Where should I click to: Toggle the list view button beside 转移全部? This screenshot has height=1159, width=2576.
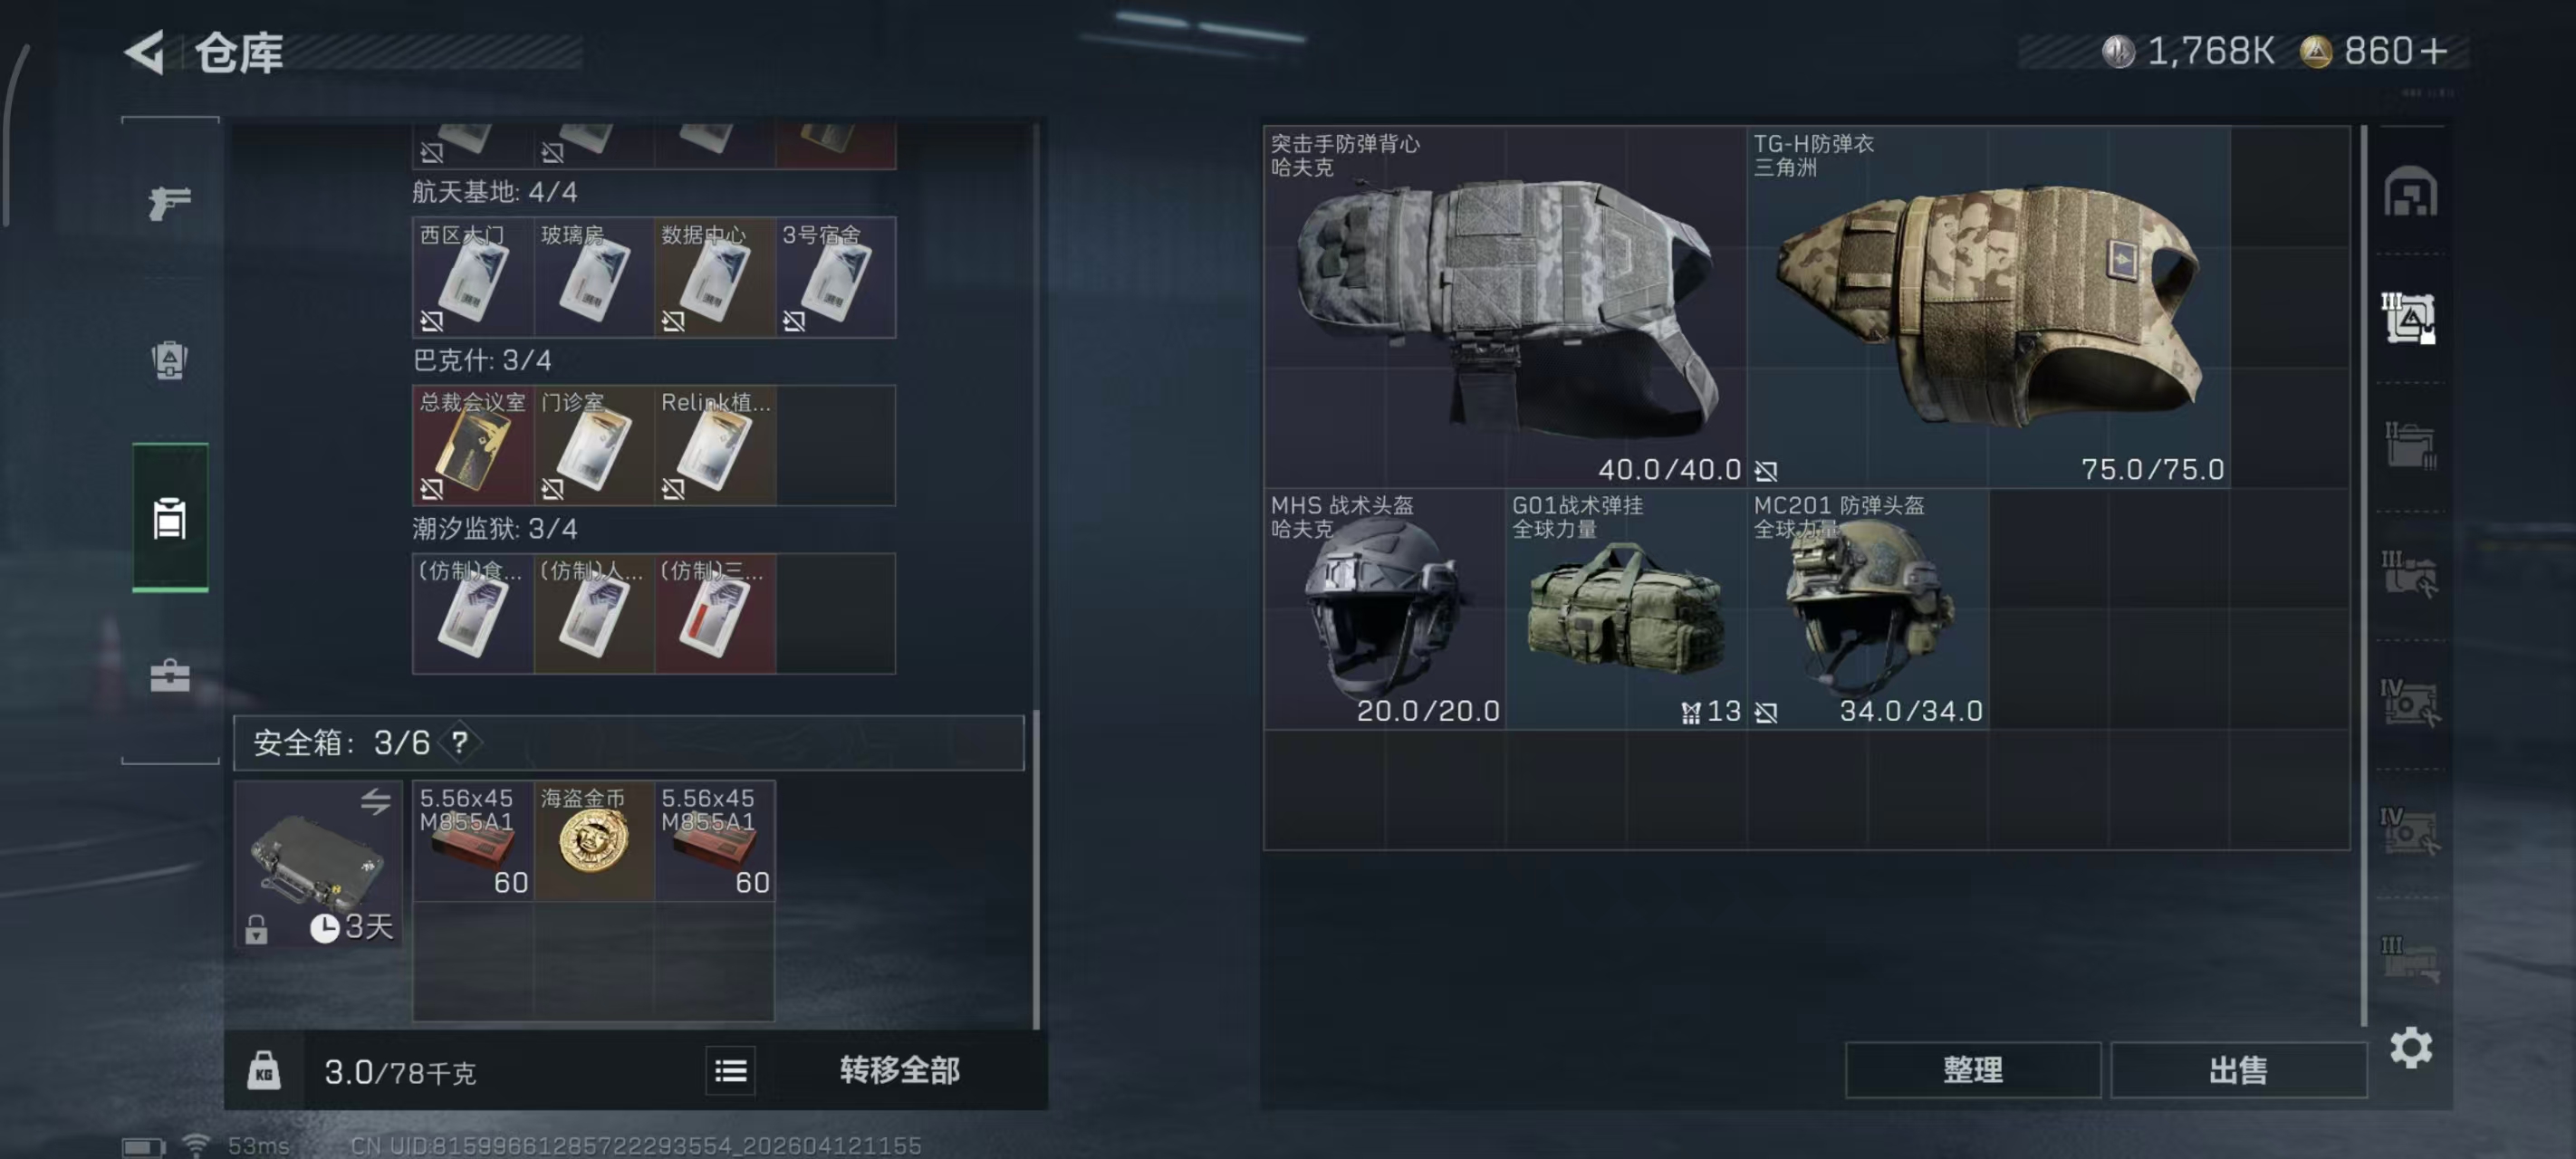pos(731,1071)
